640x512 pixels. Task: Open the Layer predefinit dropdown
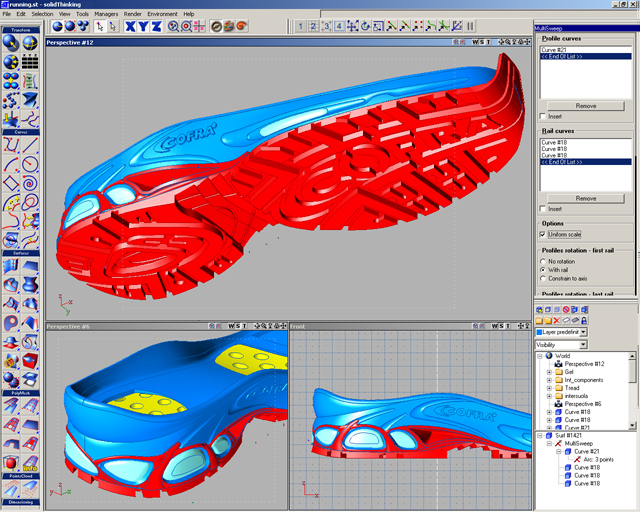(x=584, y=332)
